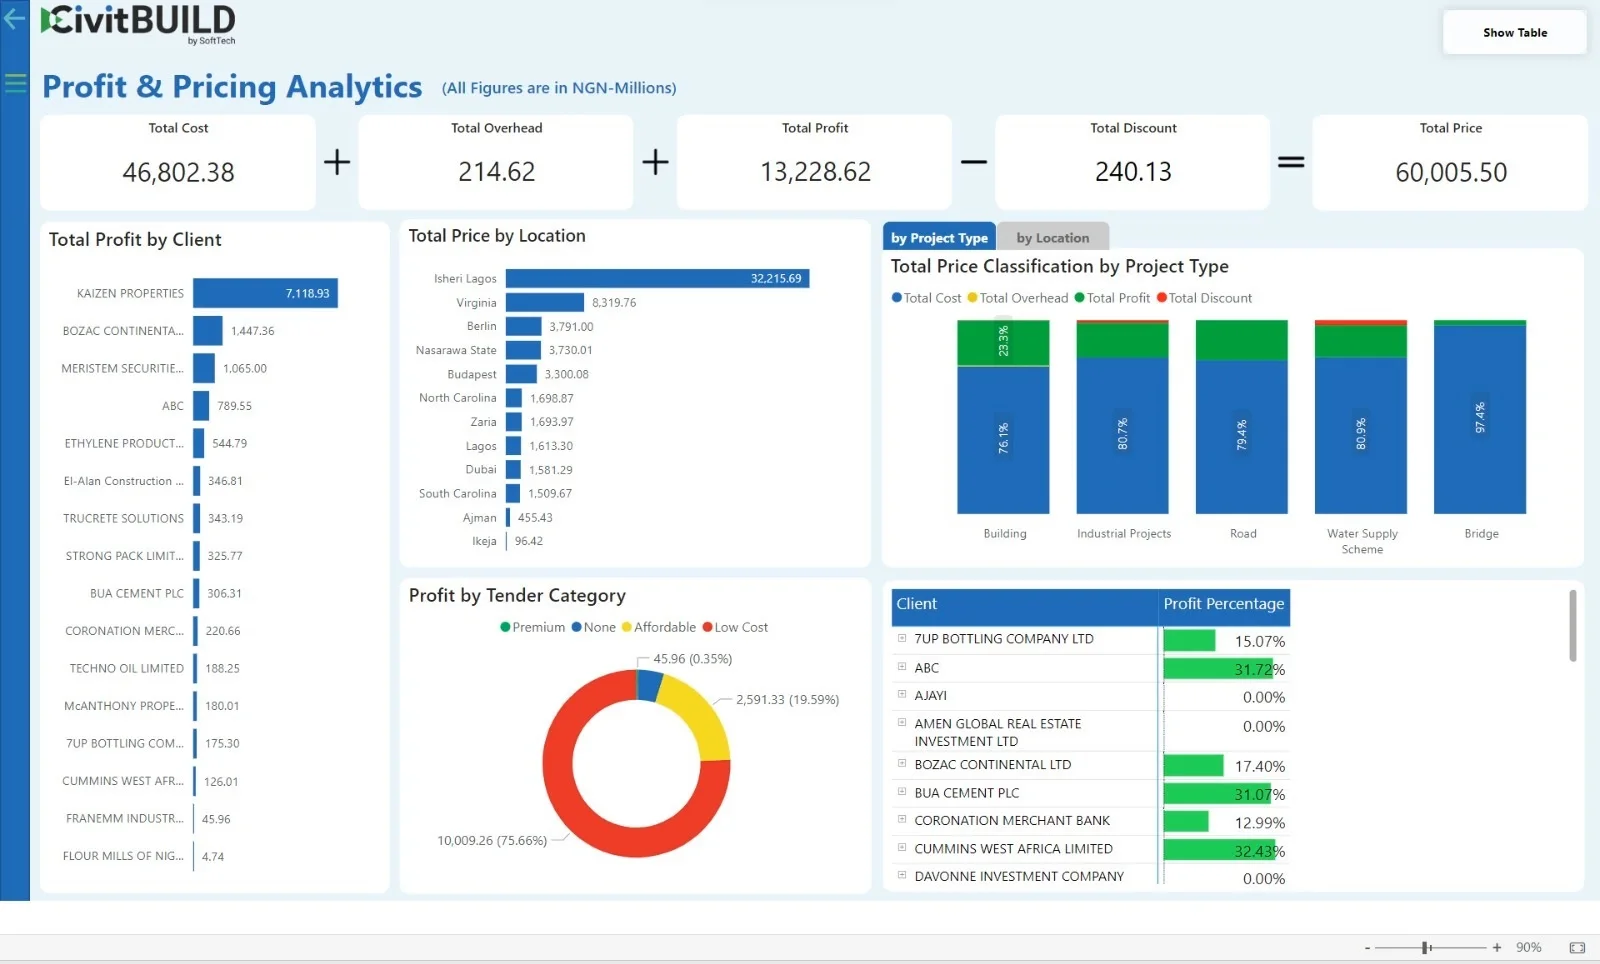Viewport: 1600px width, 964px height.
Task: Open the hamburger navigation menu
Action: pyautogui.click(x=15, y=83)
